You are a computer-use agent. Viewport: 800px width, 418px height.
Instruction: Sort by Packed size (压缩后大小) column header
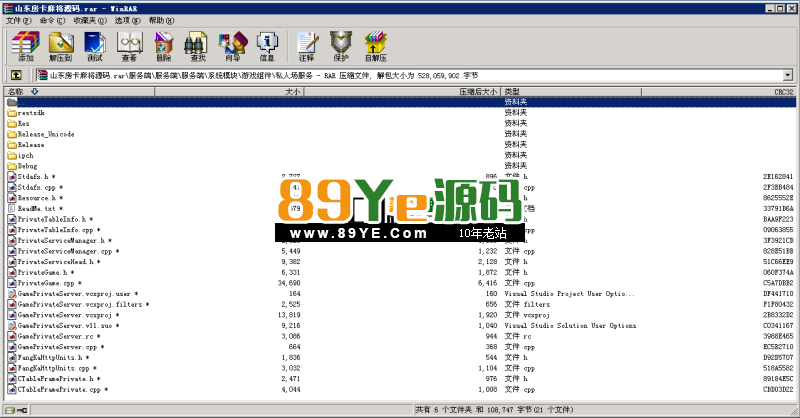click(x=402, y=92)
